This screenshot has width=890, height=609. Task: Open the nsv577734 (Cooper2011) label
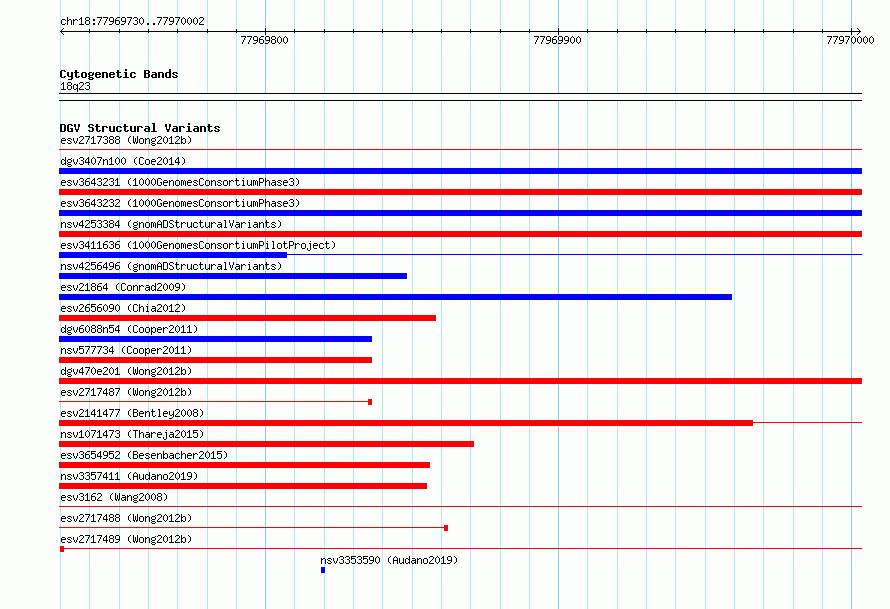[126, 350]
